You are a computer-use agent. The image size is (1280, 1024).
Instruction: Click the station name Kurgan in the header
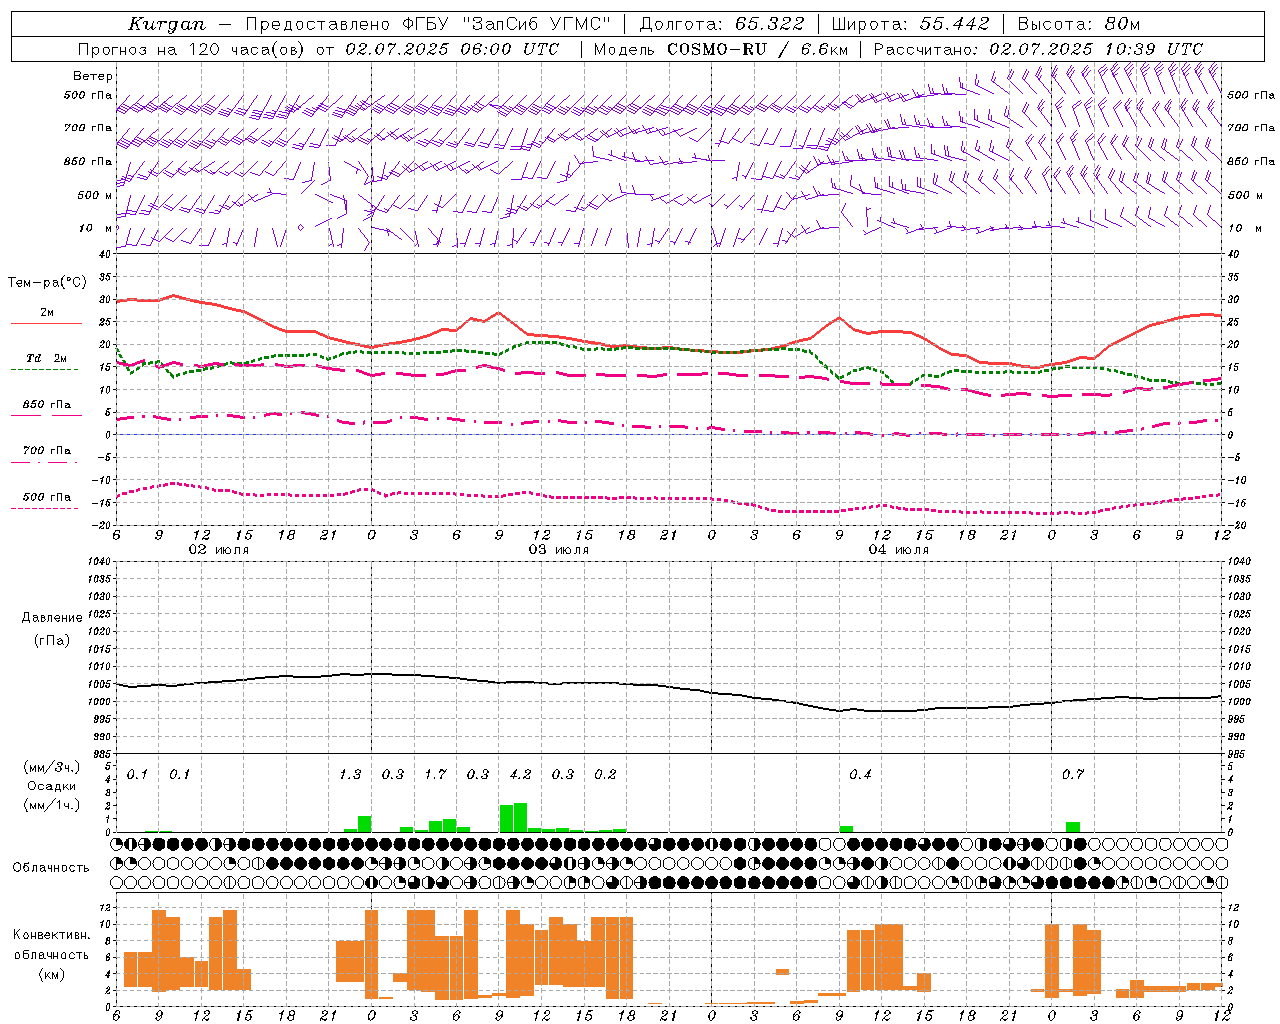tap(166, 24)
